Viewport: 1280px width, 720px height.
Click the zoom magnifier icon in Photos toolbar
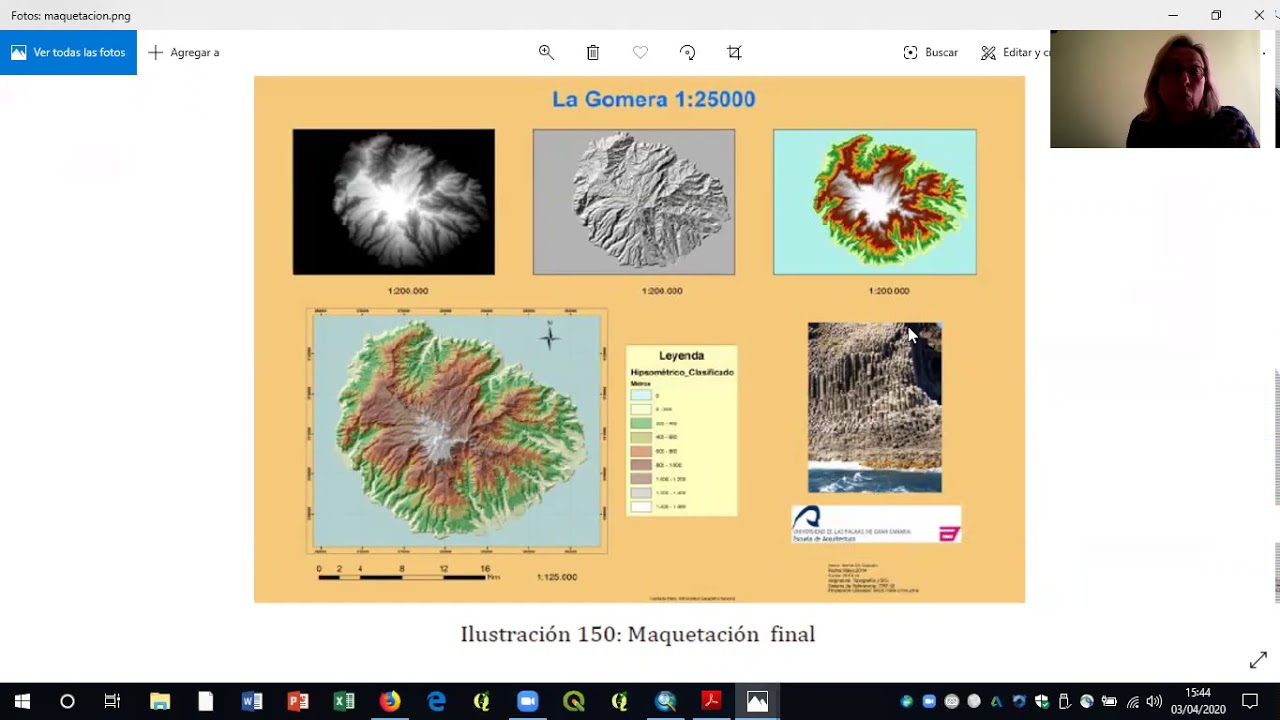coord(546,52)
